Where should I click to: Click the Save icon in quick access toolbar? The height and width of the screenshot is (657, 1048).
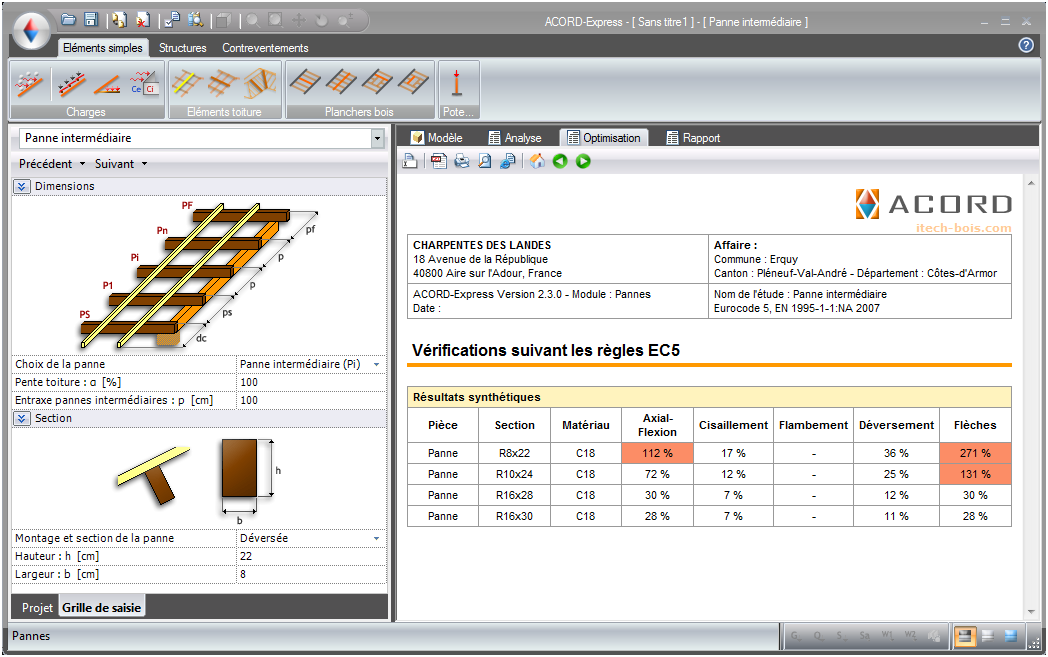click(91, 19)
